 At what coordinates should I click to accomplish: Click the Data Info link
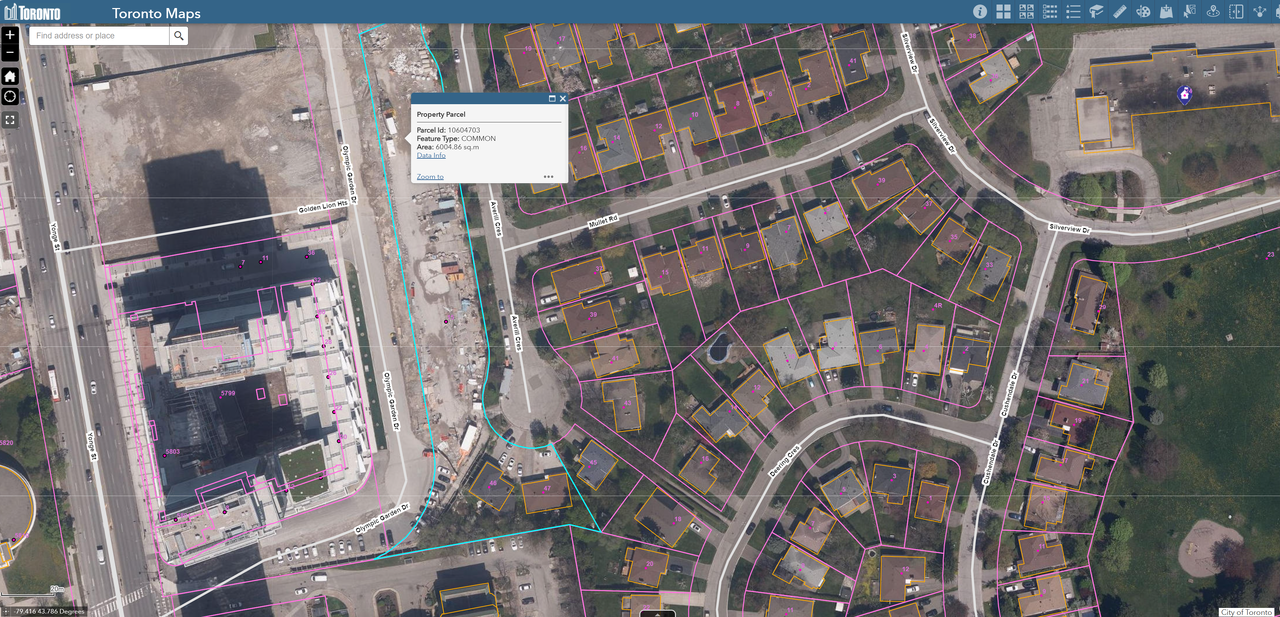pyautogui.click(x=431, y=155)
